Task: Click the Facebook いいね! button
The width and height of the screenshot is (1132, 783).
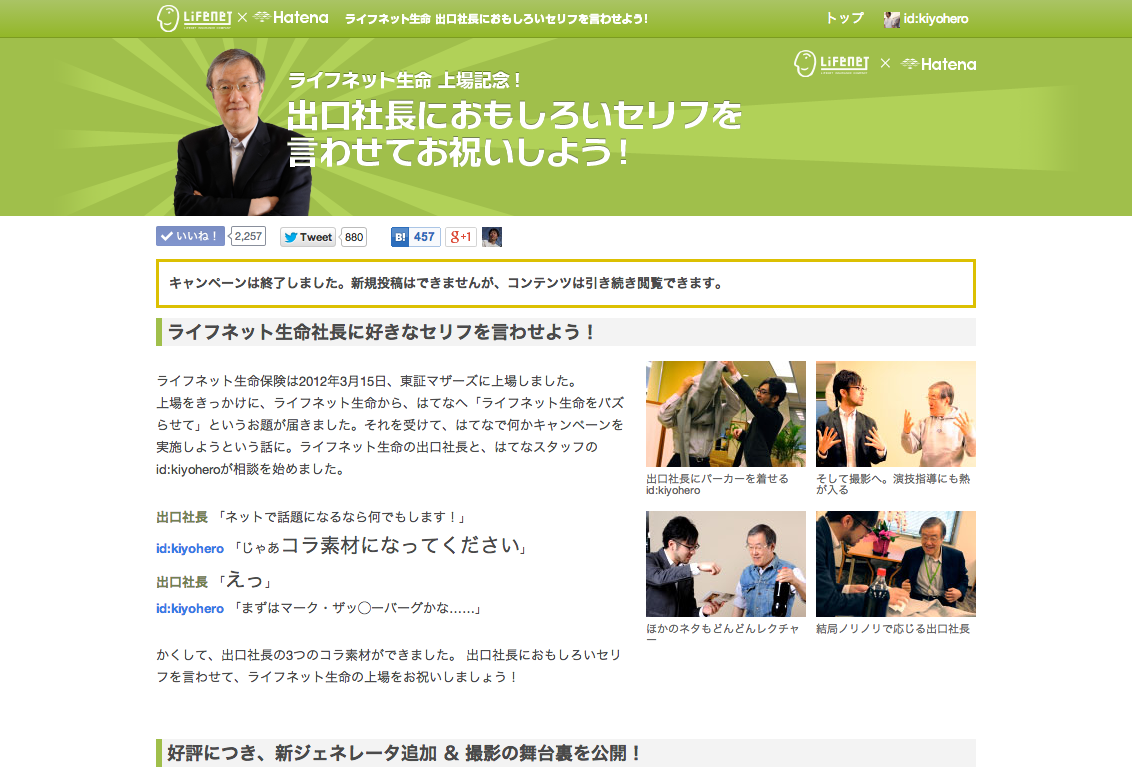Action: pyautogui.click(x=190, y=236)
